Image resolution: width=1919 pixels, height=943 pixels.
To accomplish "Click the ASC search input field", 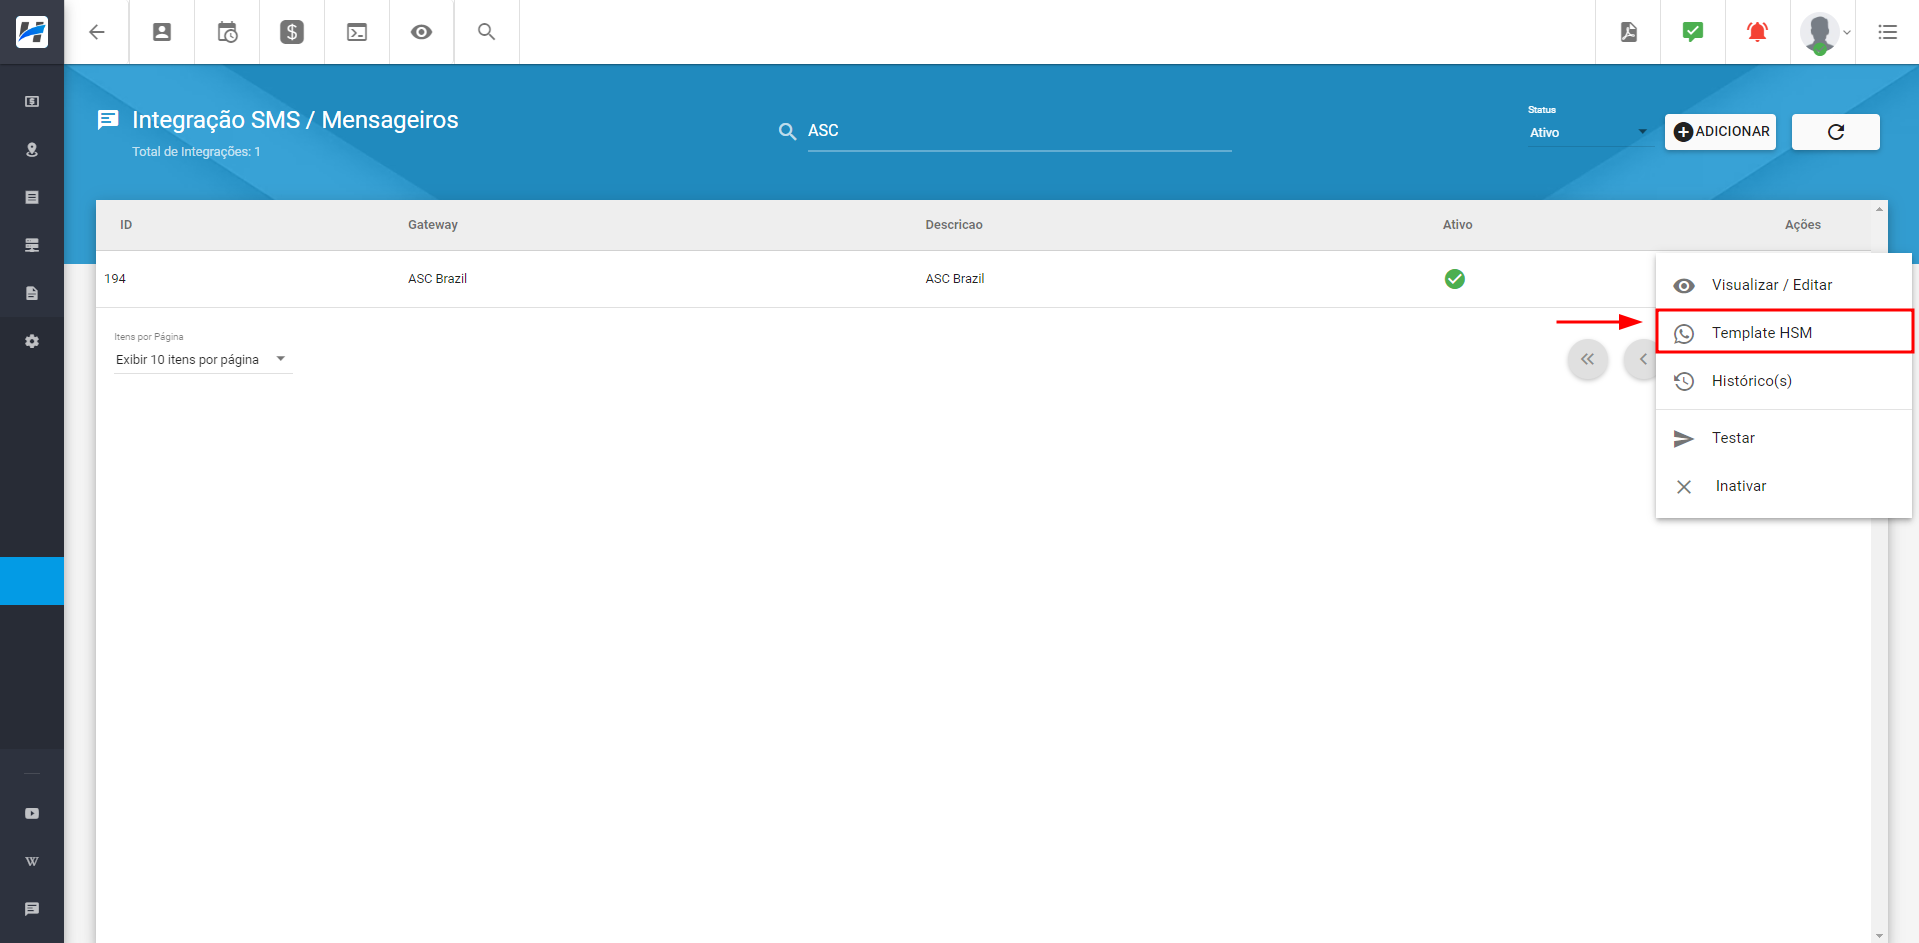I will point(1019,131).
